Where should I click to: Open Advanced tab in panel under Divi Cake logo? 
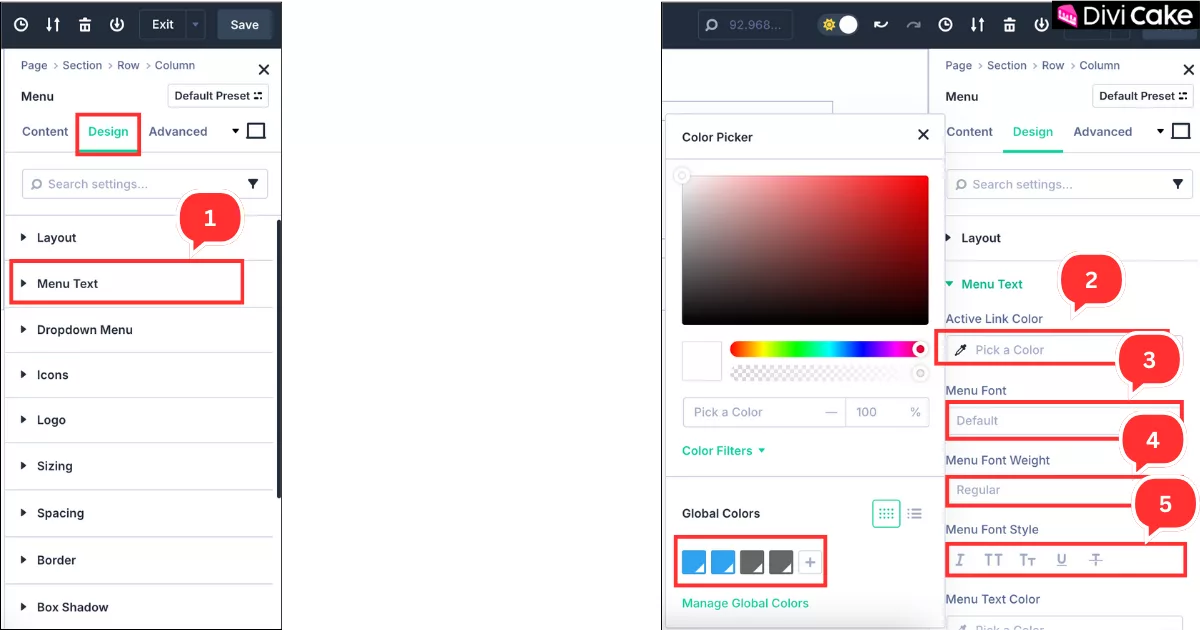coord(1102,131)
